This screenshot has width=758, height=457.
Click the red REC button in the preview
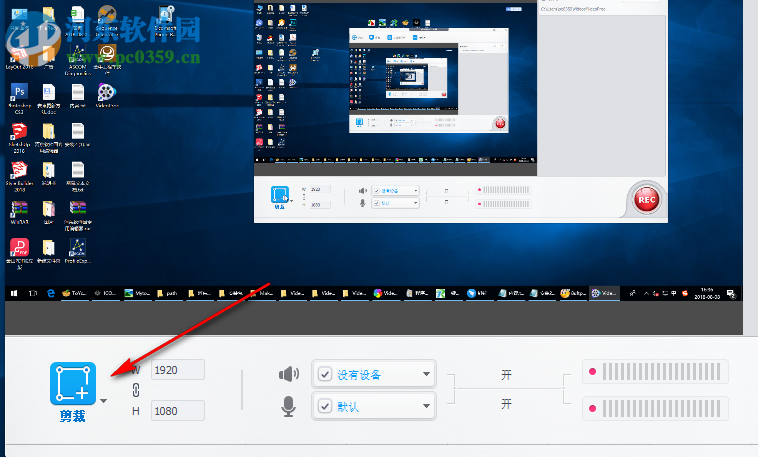[x=646, y=200]
